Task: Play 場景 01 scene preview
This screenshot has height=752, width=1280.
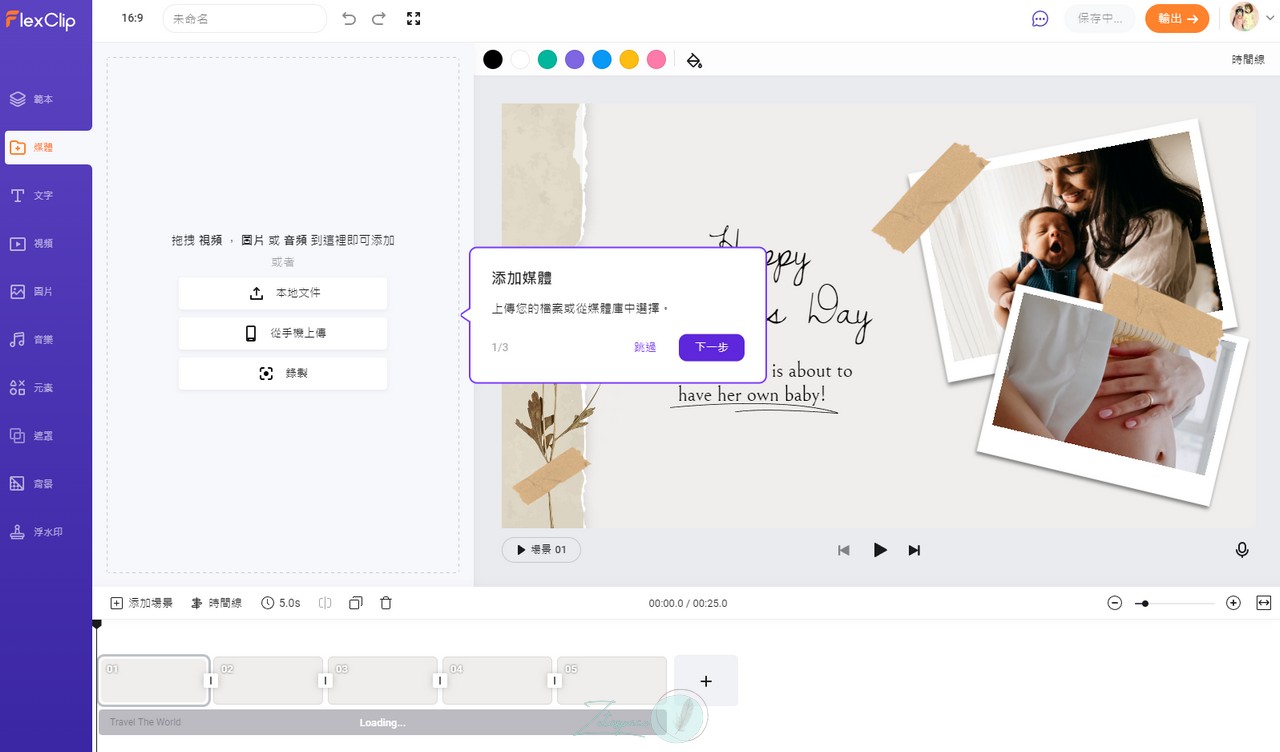Action: pyautogui.click(x=541, y=550)
